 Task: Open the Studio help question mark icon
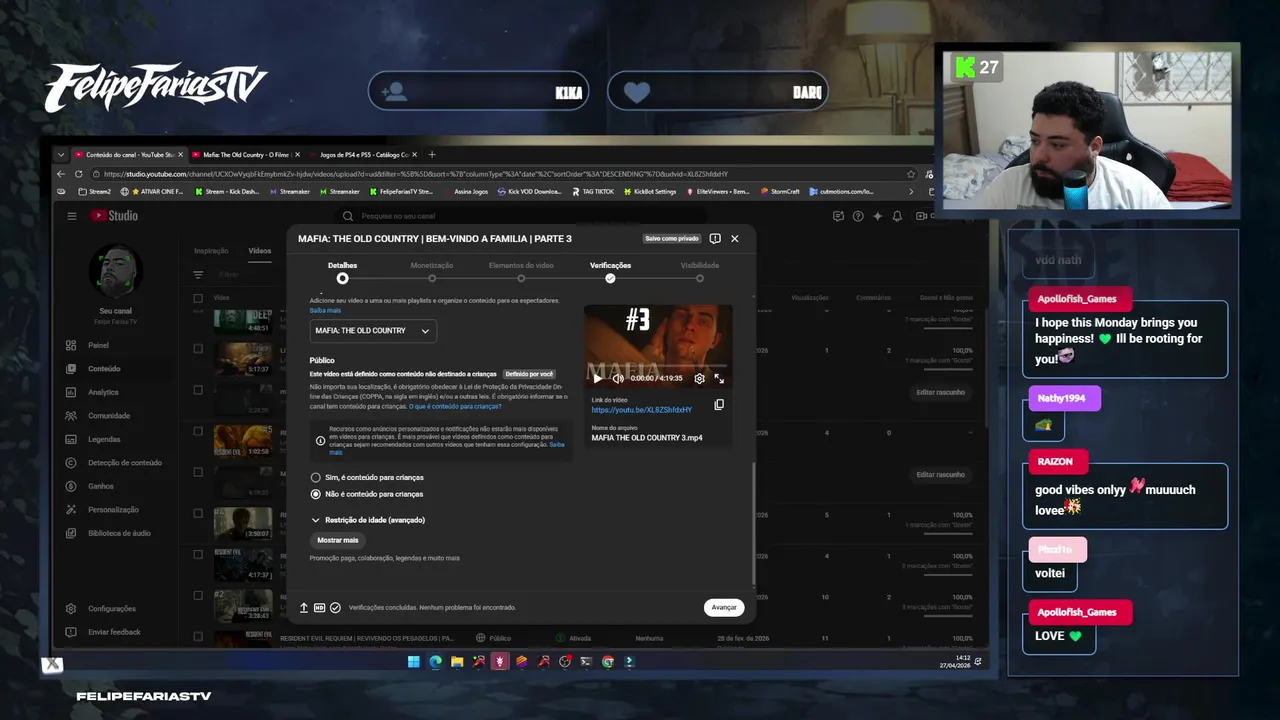point(858,216)
